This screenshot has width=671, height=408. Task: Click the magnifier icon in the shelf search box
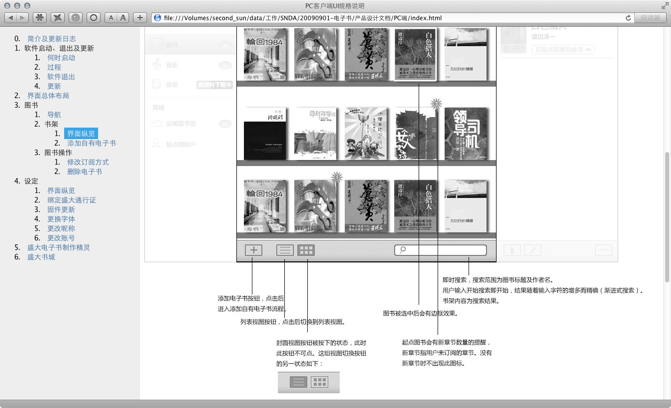point(402,250)
